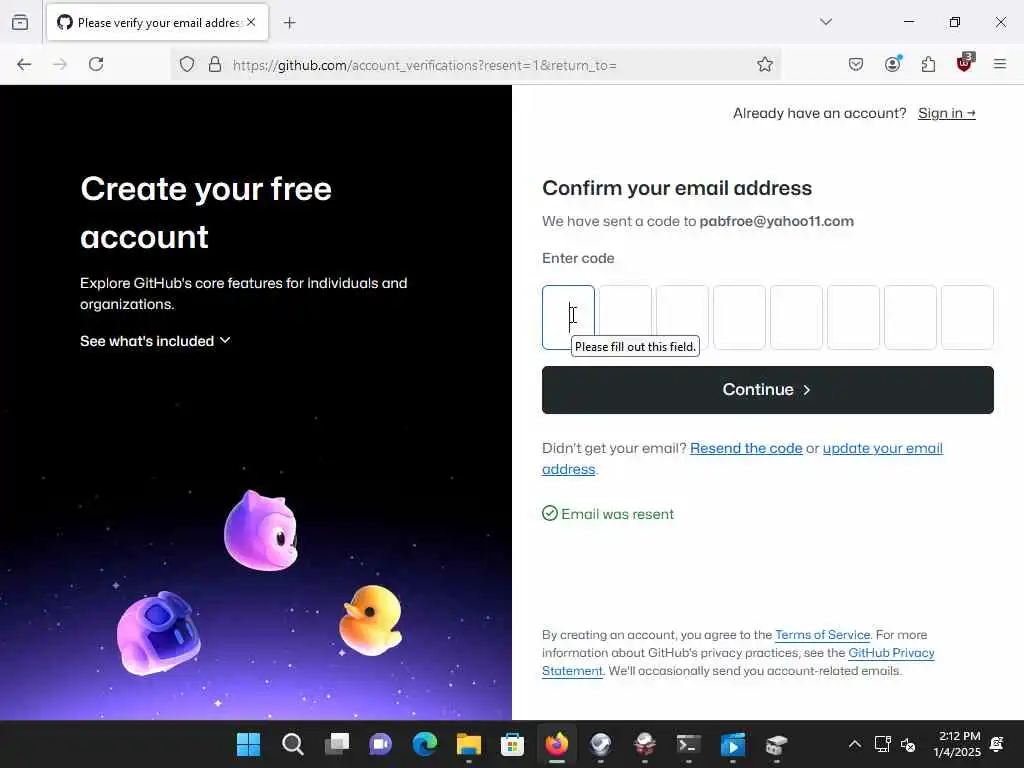Open the Firefox account profile icon
The height and width of the screenshot is (768, 1024).
click(892, 63)
